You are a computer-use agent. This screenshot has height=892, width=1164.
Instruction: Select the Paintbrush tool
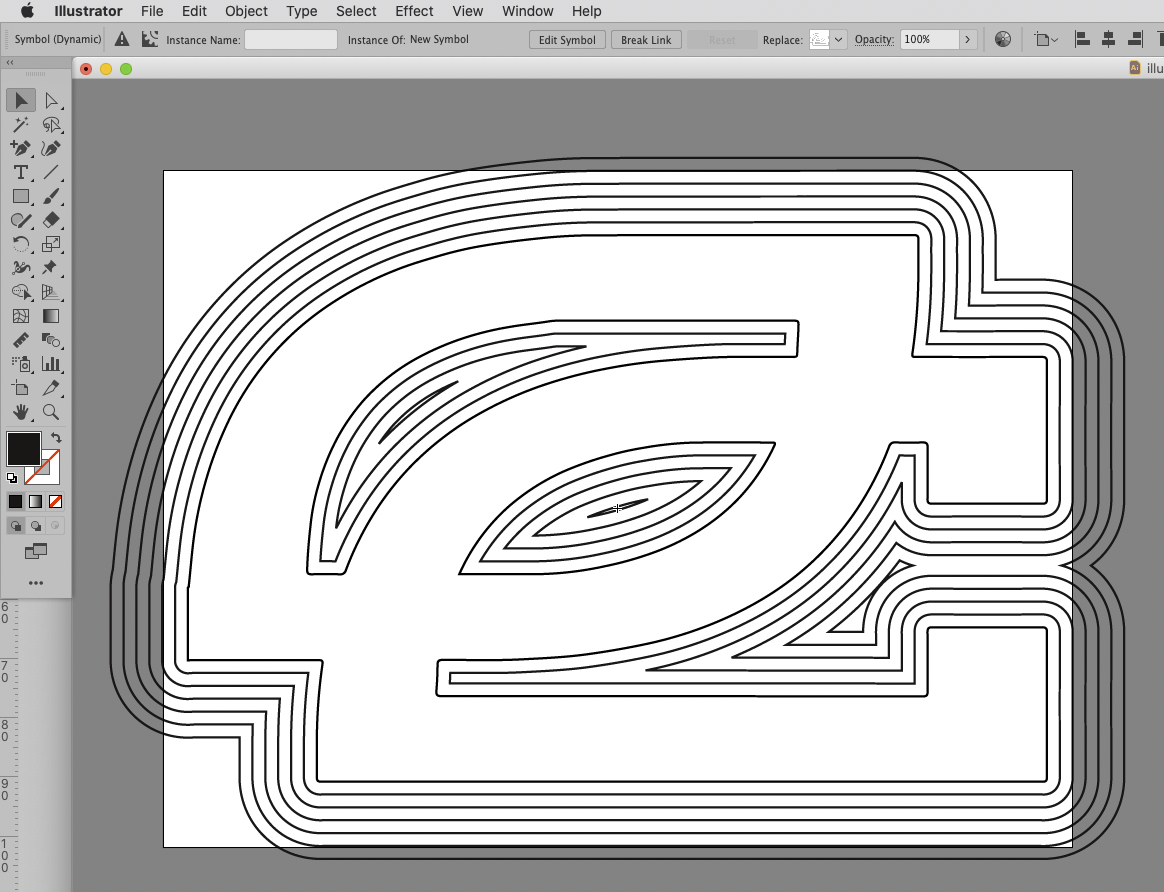tap(53, 196)
